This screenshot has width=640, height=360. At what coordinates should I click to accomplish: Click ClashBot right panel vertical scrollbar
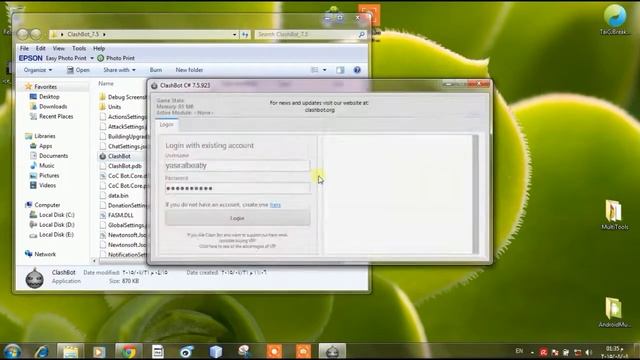475,194
